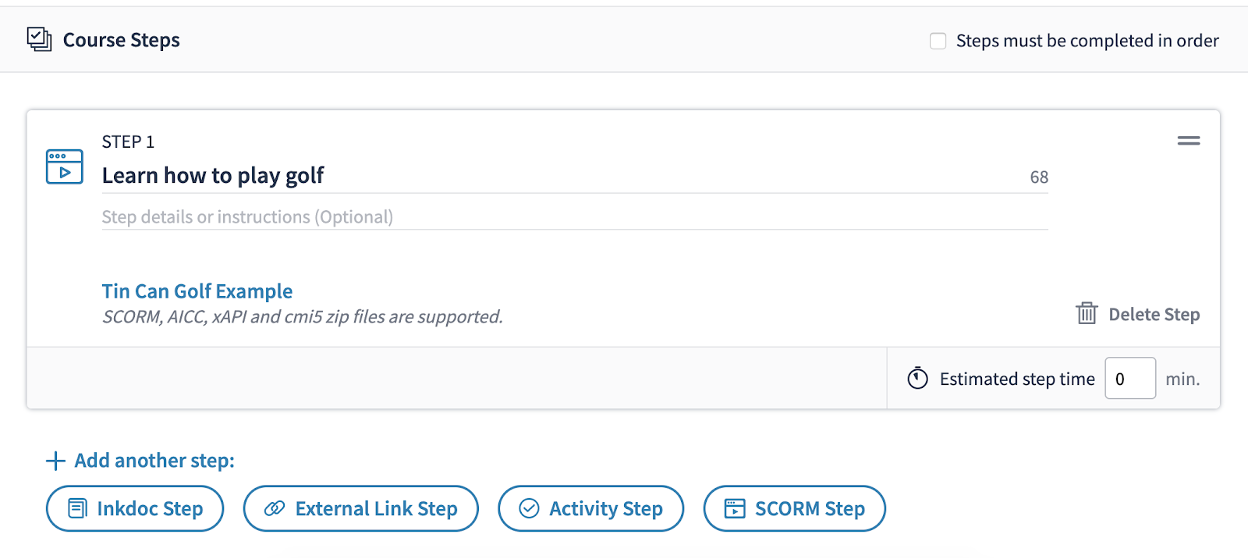Click the trash can icon
Viewport: 1248px width, 558px height.
[1086, 314]
